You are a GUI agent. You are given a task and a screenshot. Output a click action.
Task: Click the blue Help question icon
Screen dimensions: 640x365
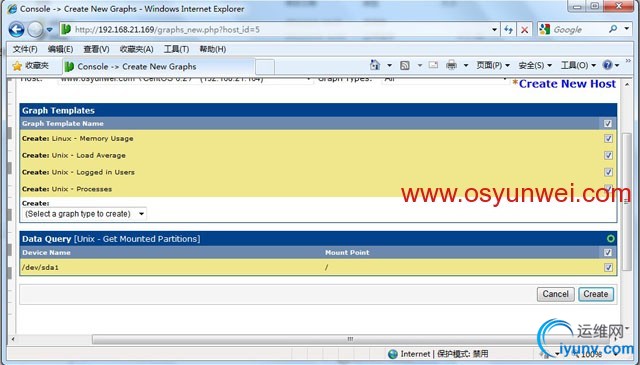[x=608, y=65]
